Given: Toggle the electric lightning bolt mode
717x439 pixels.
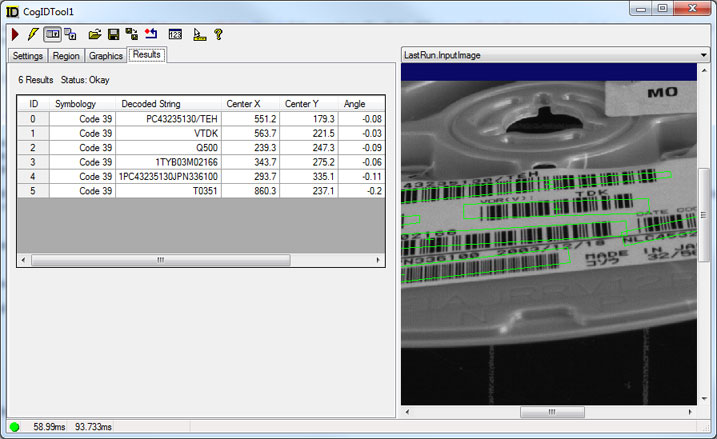Looking at the screenshot, I should (x=32, y=34).
